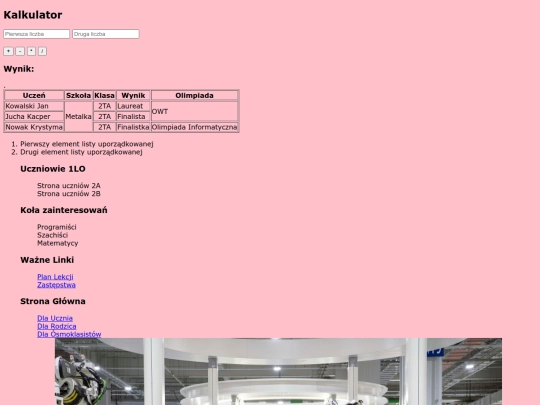Click the exhibition hall photo
Screen dimensions: 540x405
(x=278, y=371)
